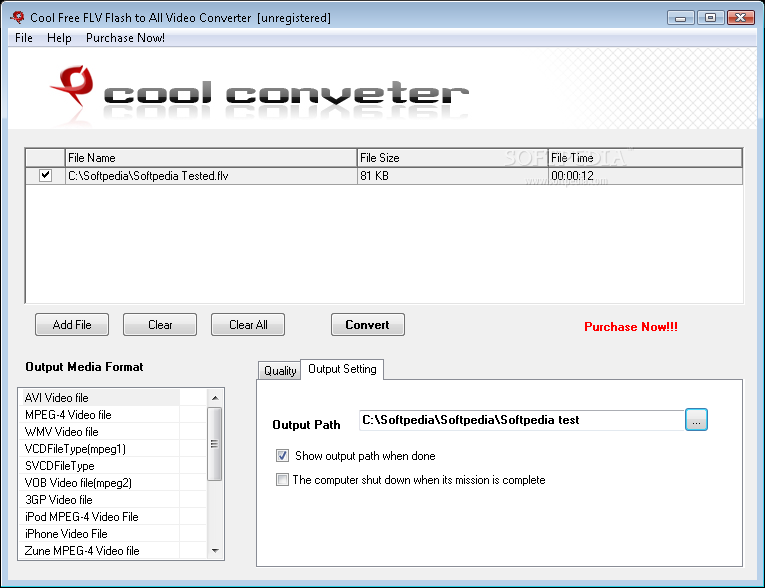This screenshot has width=765, height=588.
Task: Select the C:\Softpedia\Softpedia Tested.flv row
Action: pyautogui.click(x=384, y=176)
